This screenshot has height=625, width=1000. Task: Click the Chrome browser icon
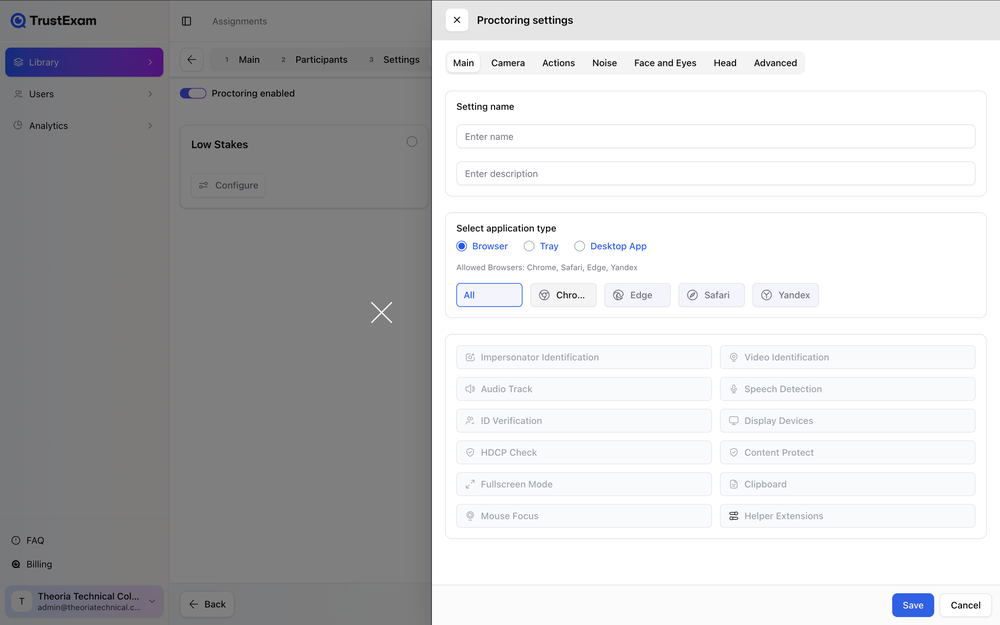click(544, 295)
